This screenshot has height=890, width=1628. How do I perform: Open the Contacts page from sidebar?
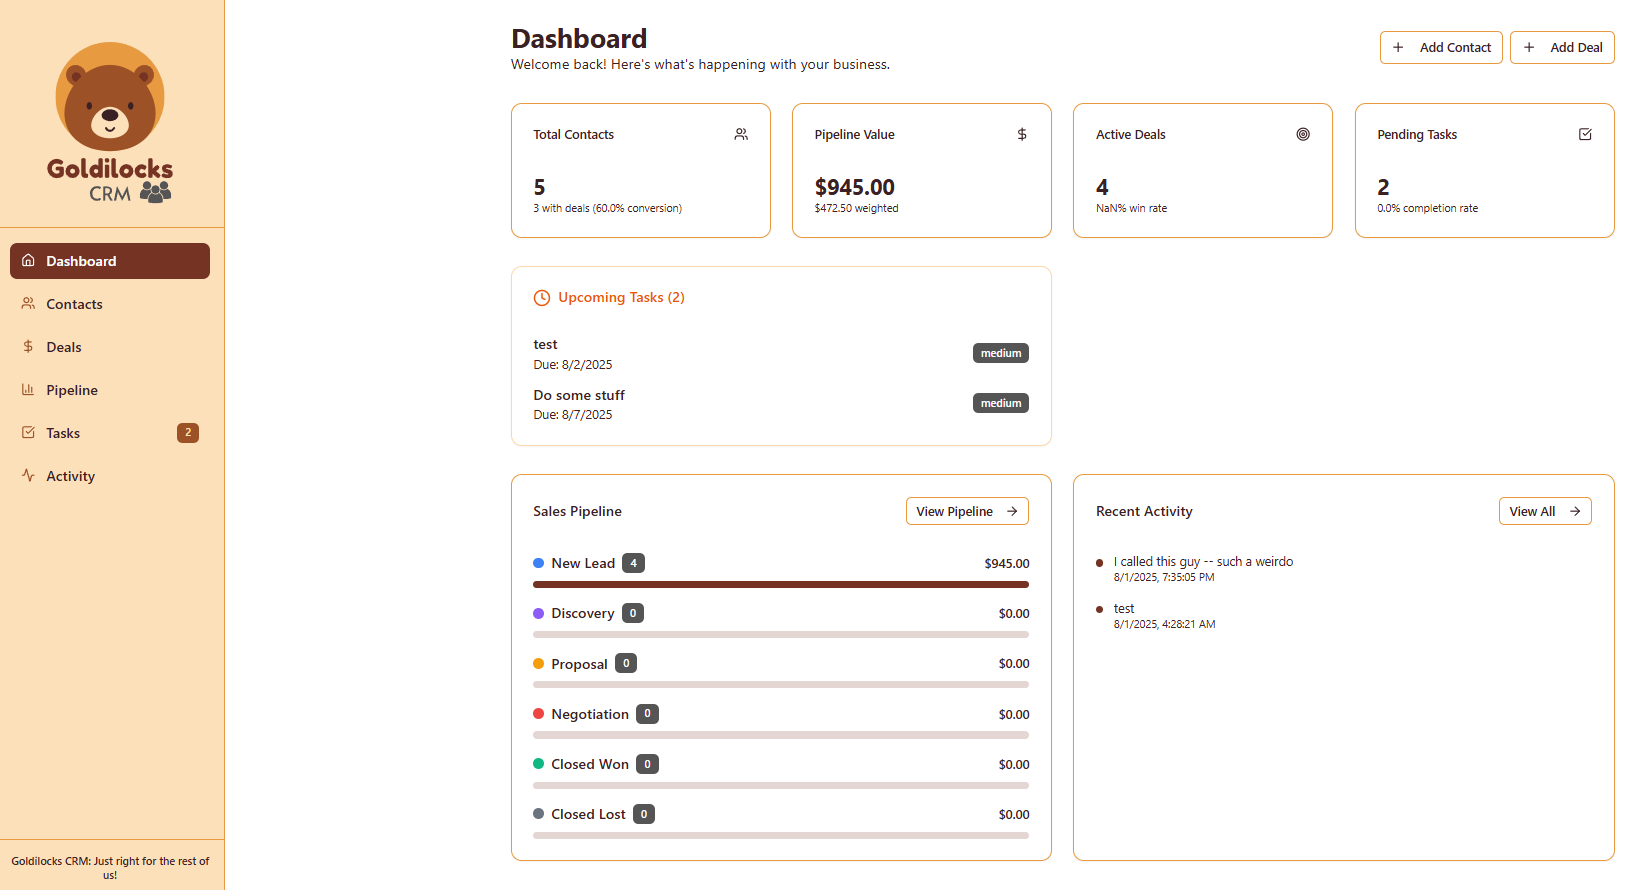[x=74, y=304]
